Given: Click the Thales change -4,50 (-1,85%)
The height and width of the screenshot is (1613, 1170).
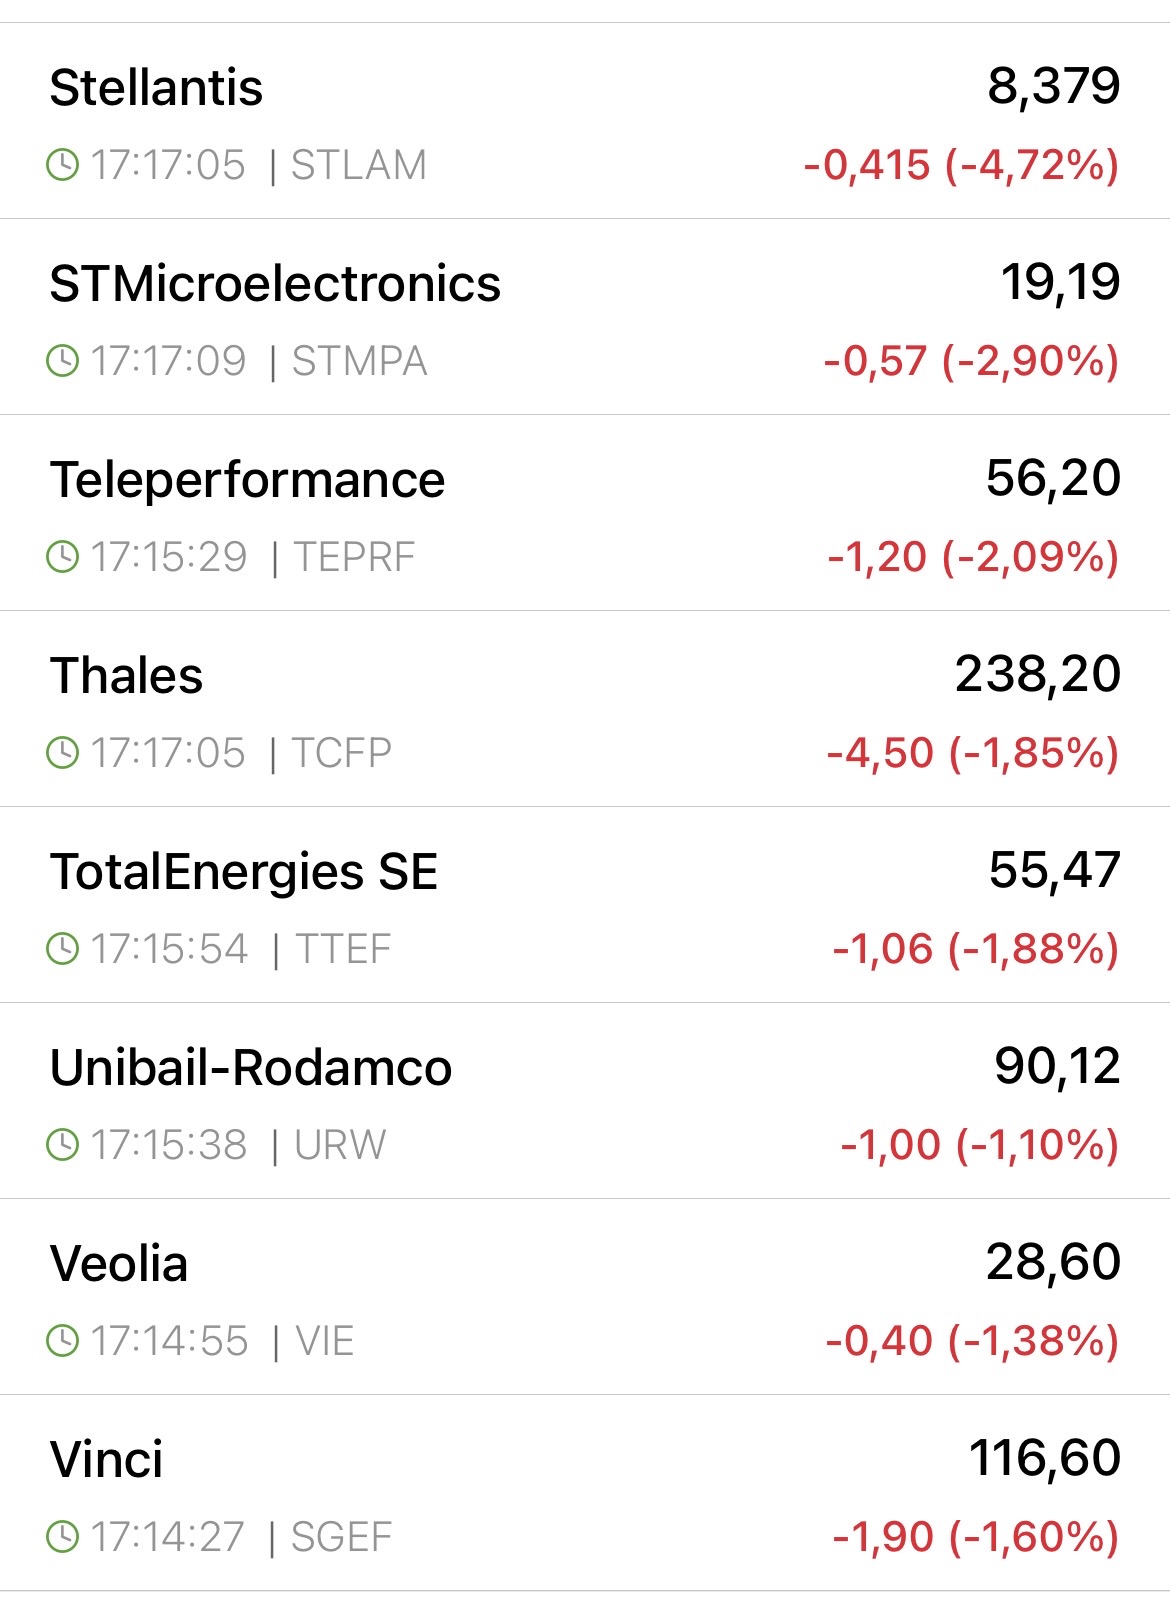Looking at the screenshot, I should 972,753.
